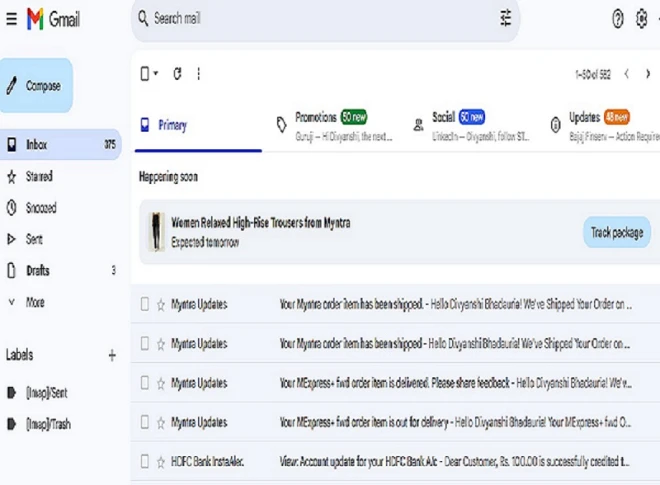Image resolution: width=660 pixels, height=485 pixels.
Task: Check the MExpress out for delivery email
Action: coord(145,422)
